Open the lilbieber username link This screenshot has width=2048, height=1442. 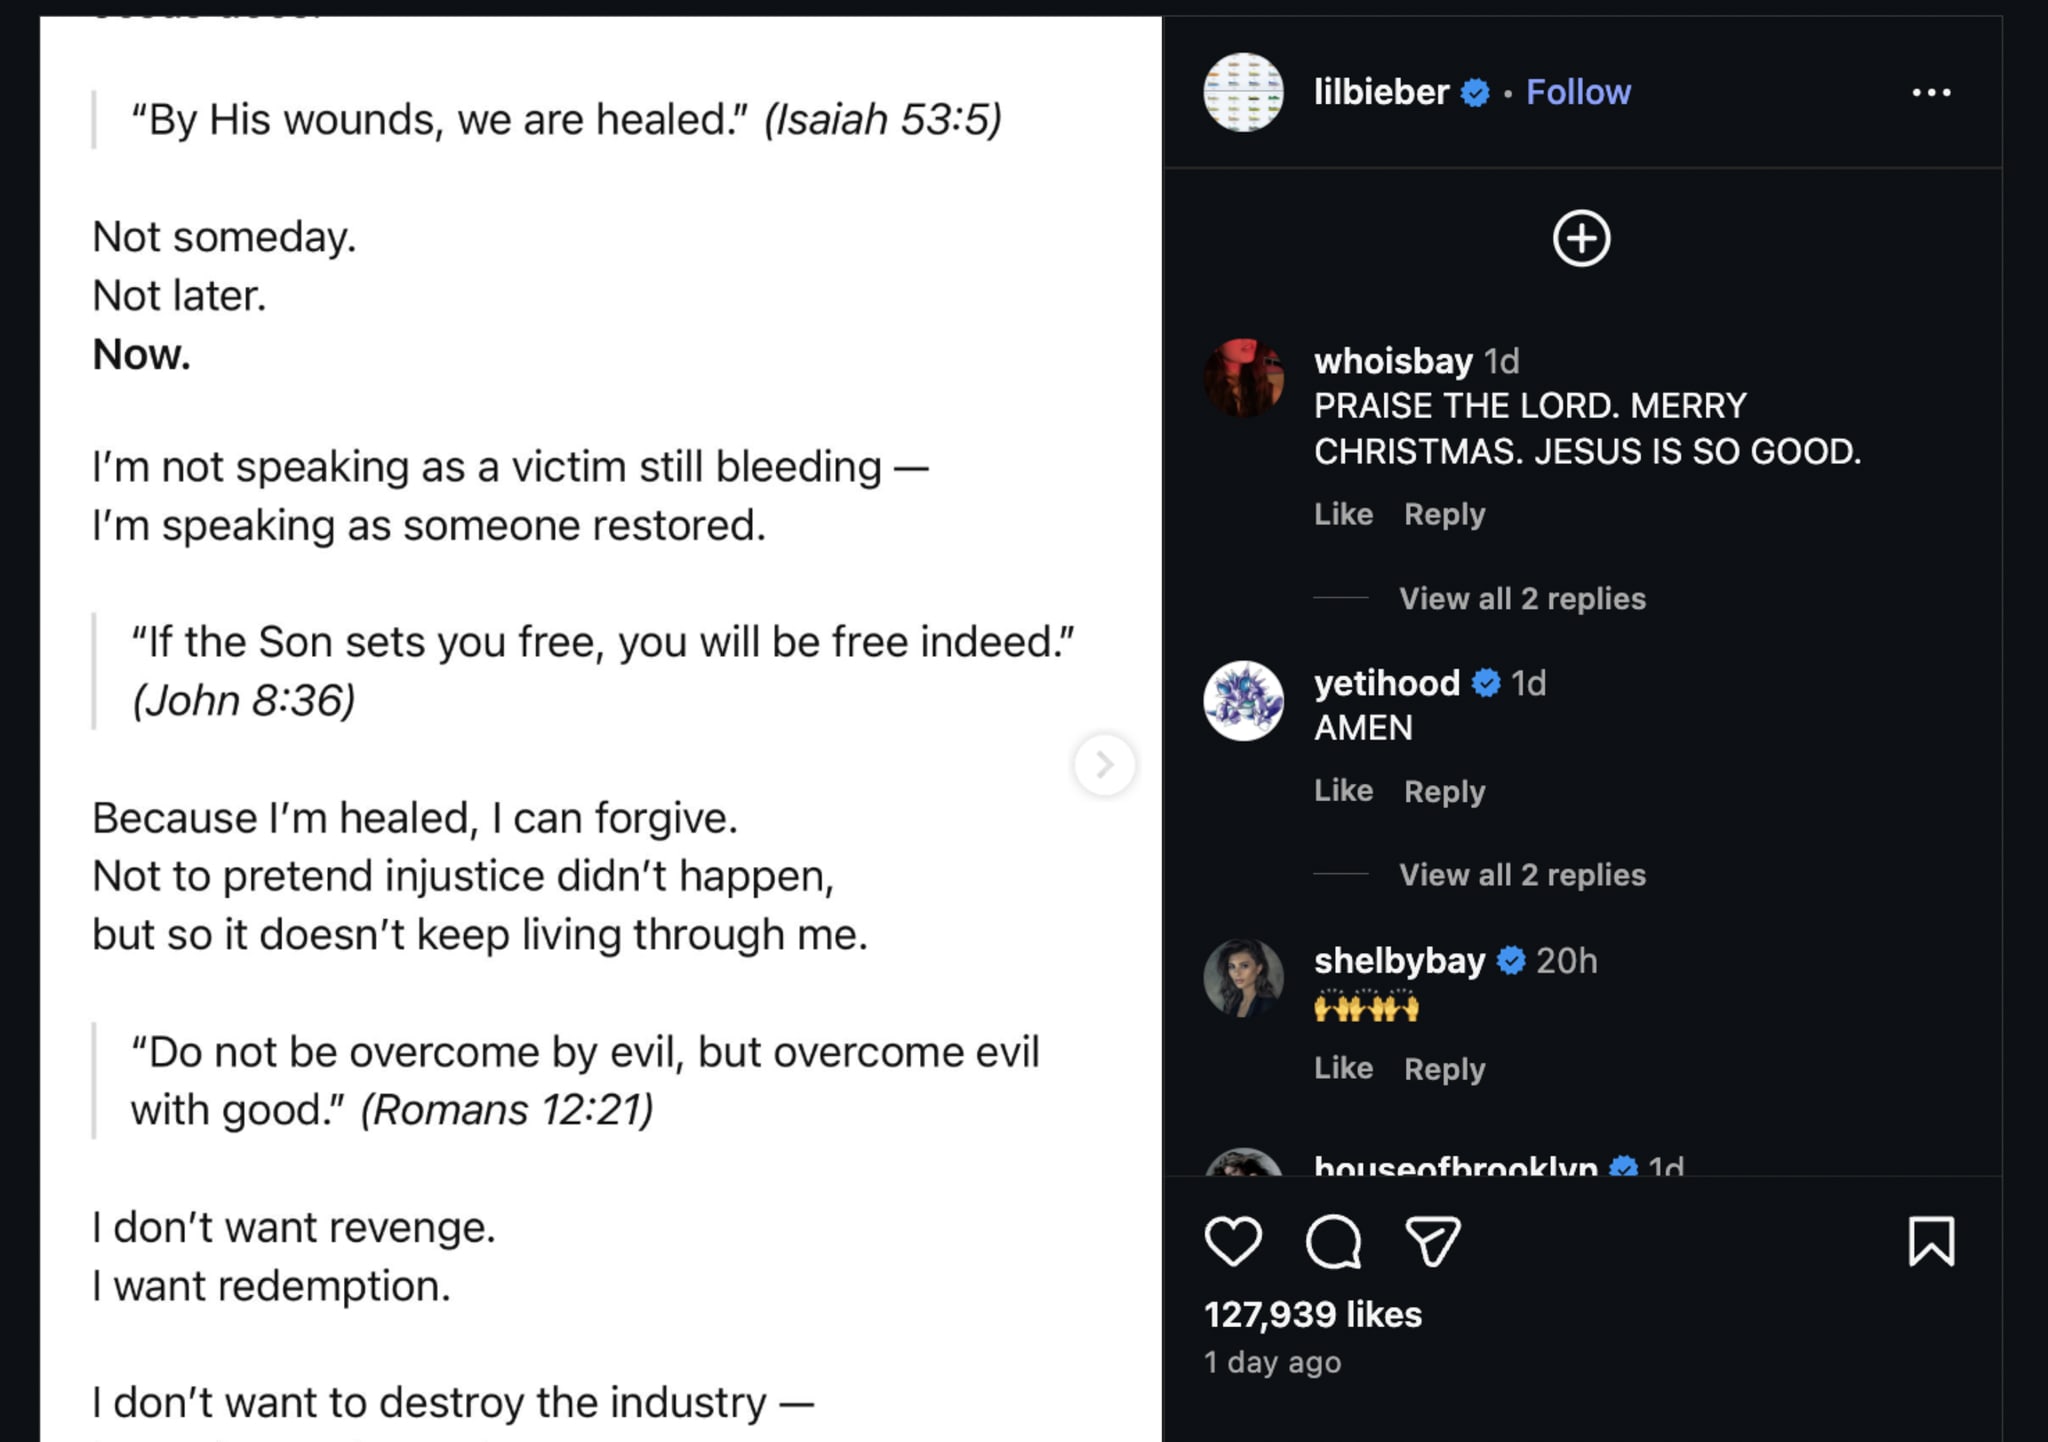[x=1381, y=93]
